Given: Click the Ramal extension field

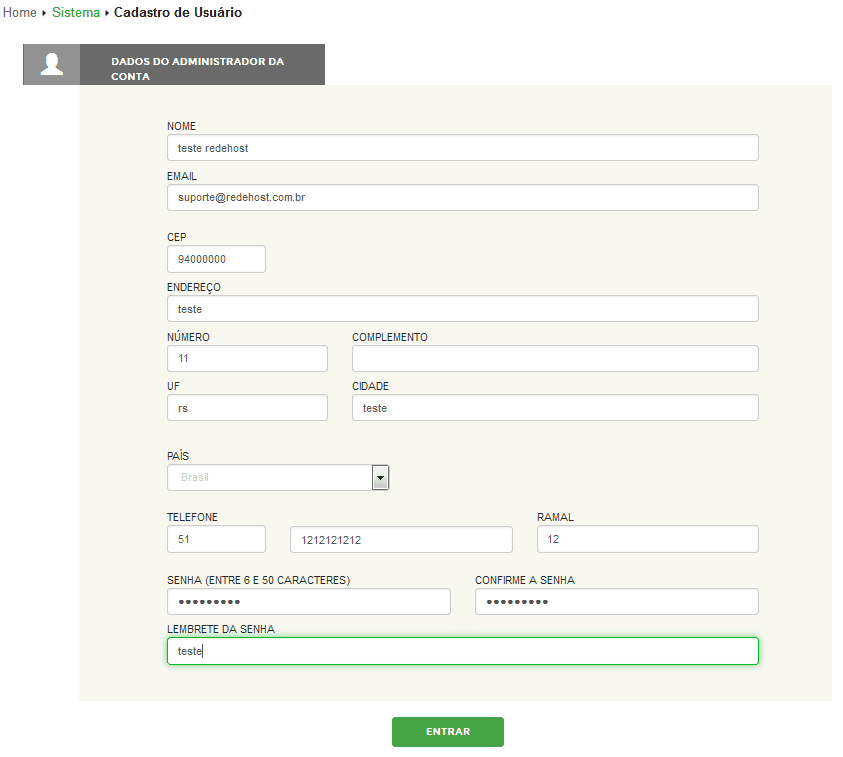Looking at the screenshot, I should pos(647,539).
